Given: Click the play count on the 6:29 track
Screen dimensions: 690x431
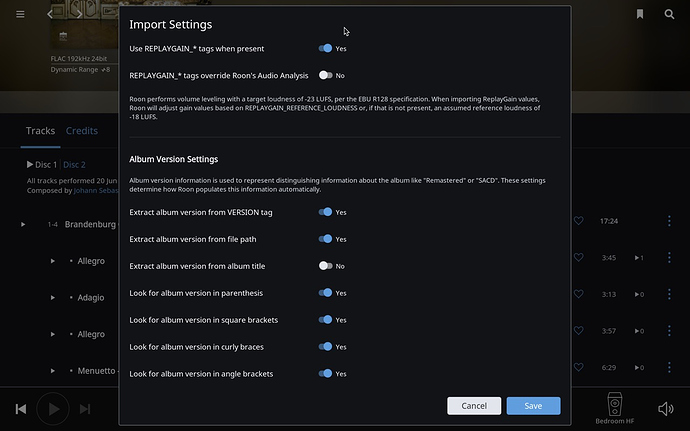Looking at the screenshot, I should pos(639,367).
